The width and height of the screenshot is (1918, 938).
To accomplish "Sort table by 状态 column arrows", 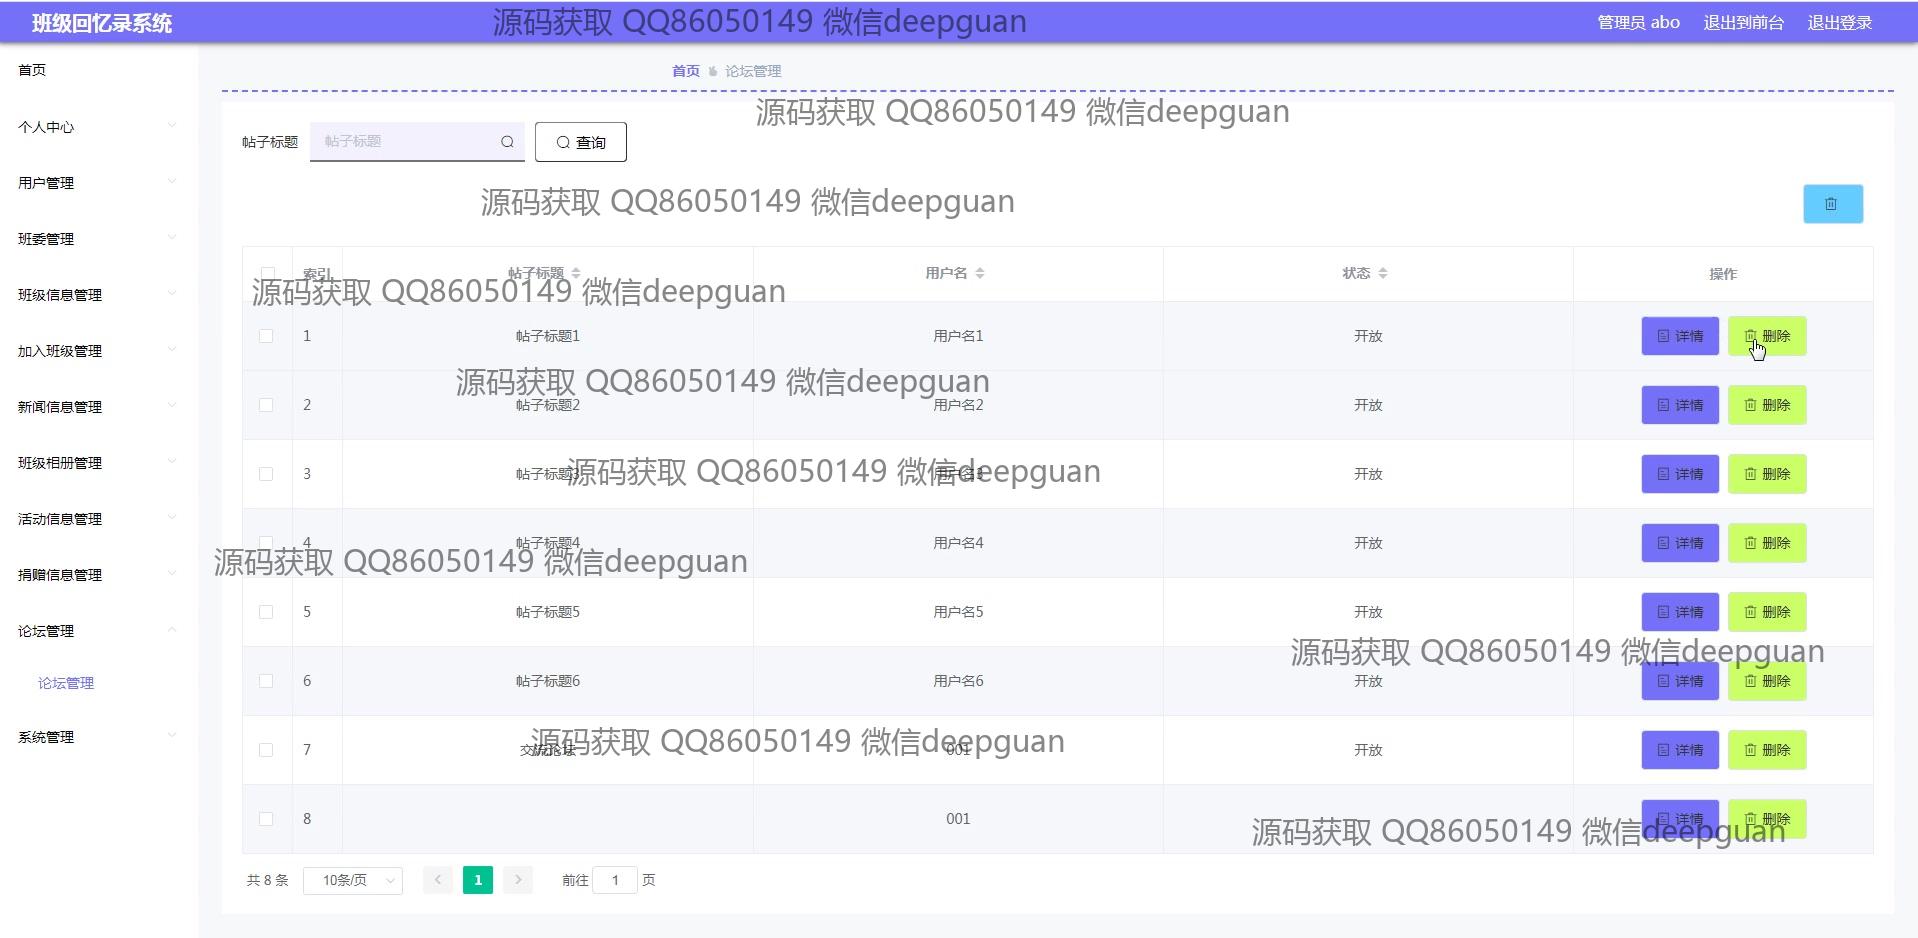I will pos(1383,273).
